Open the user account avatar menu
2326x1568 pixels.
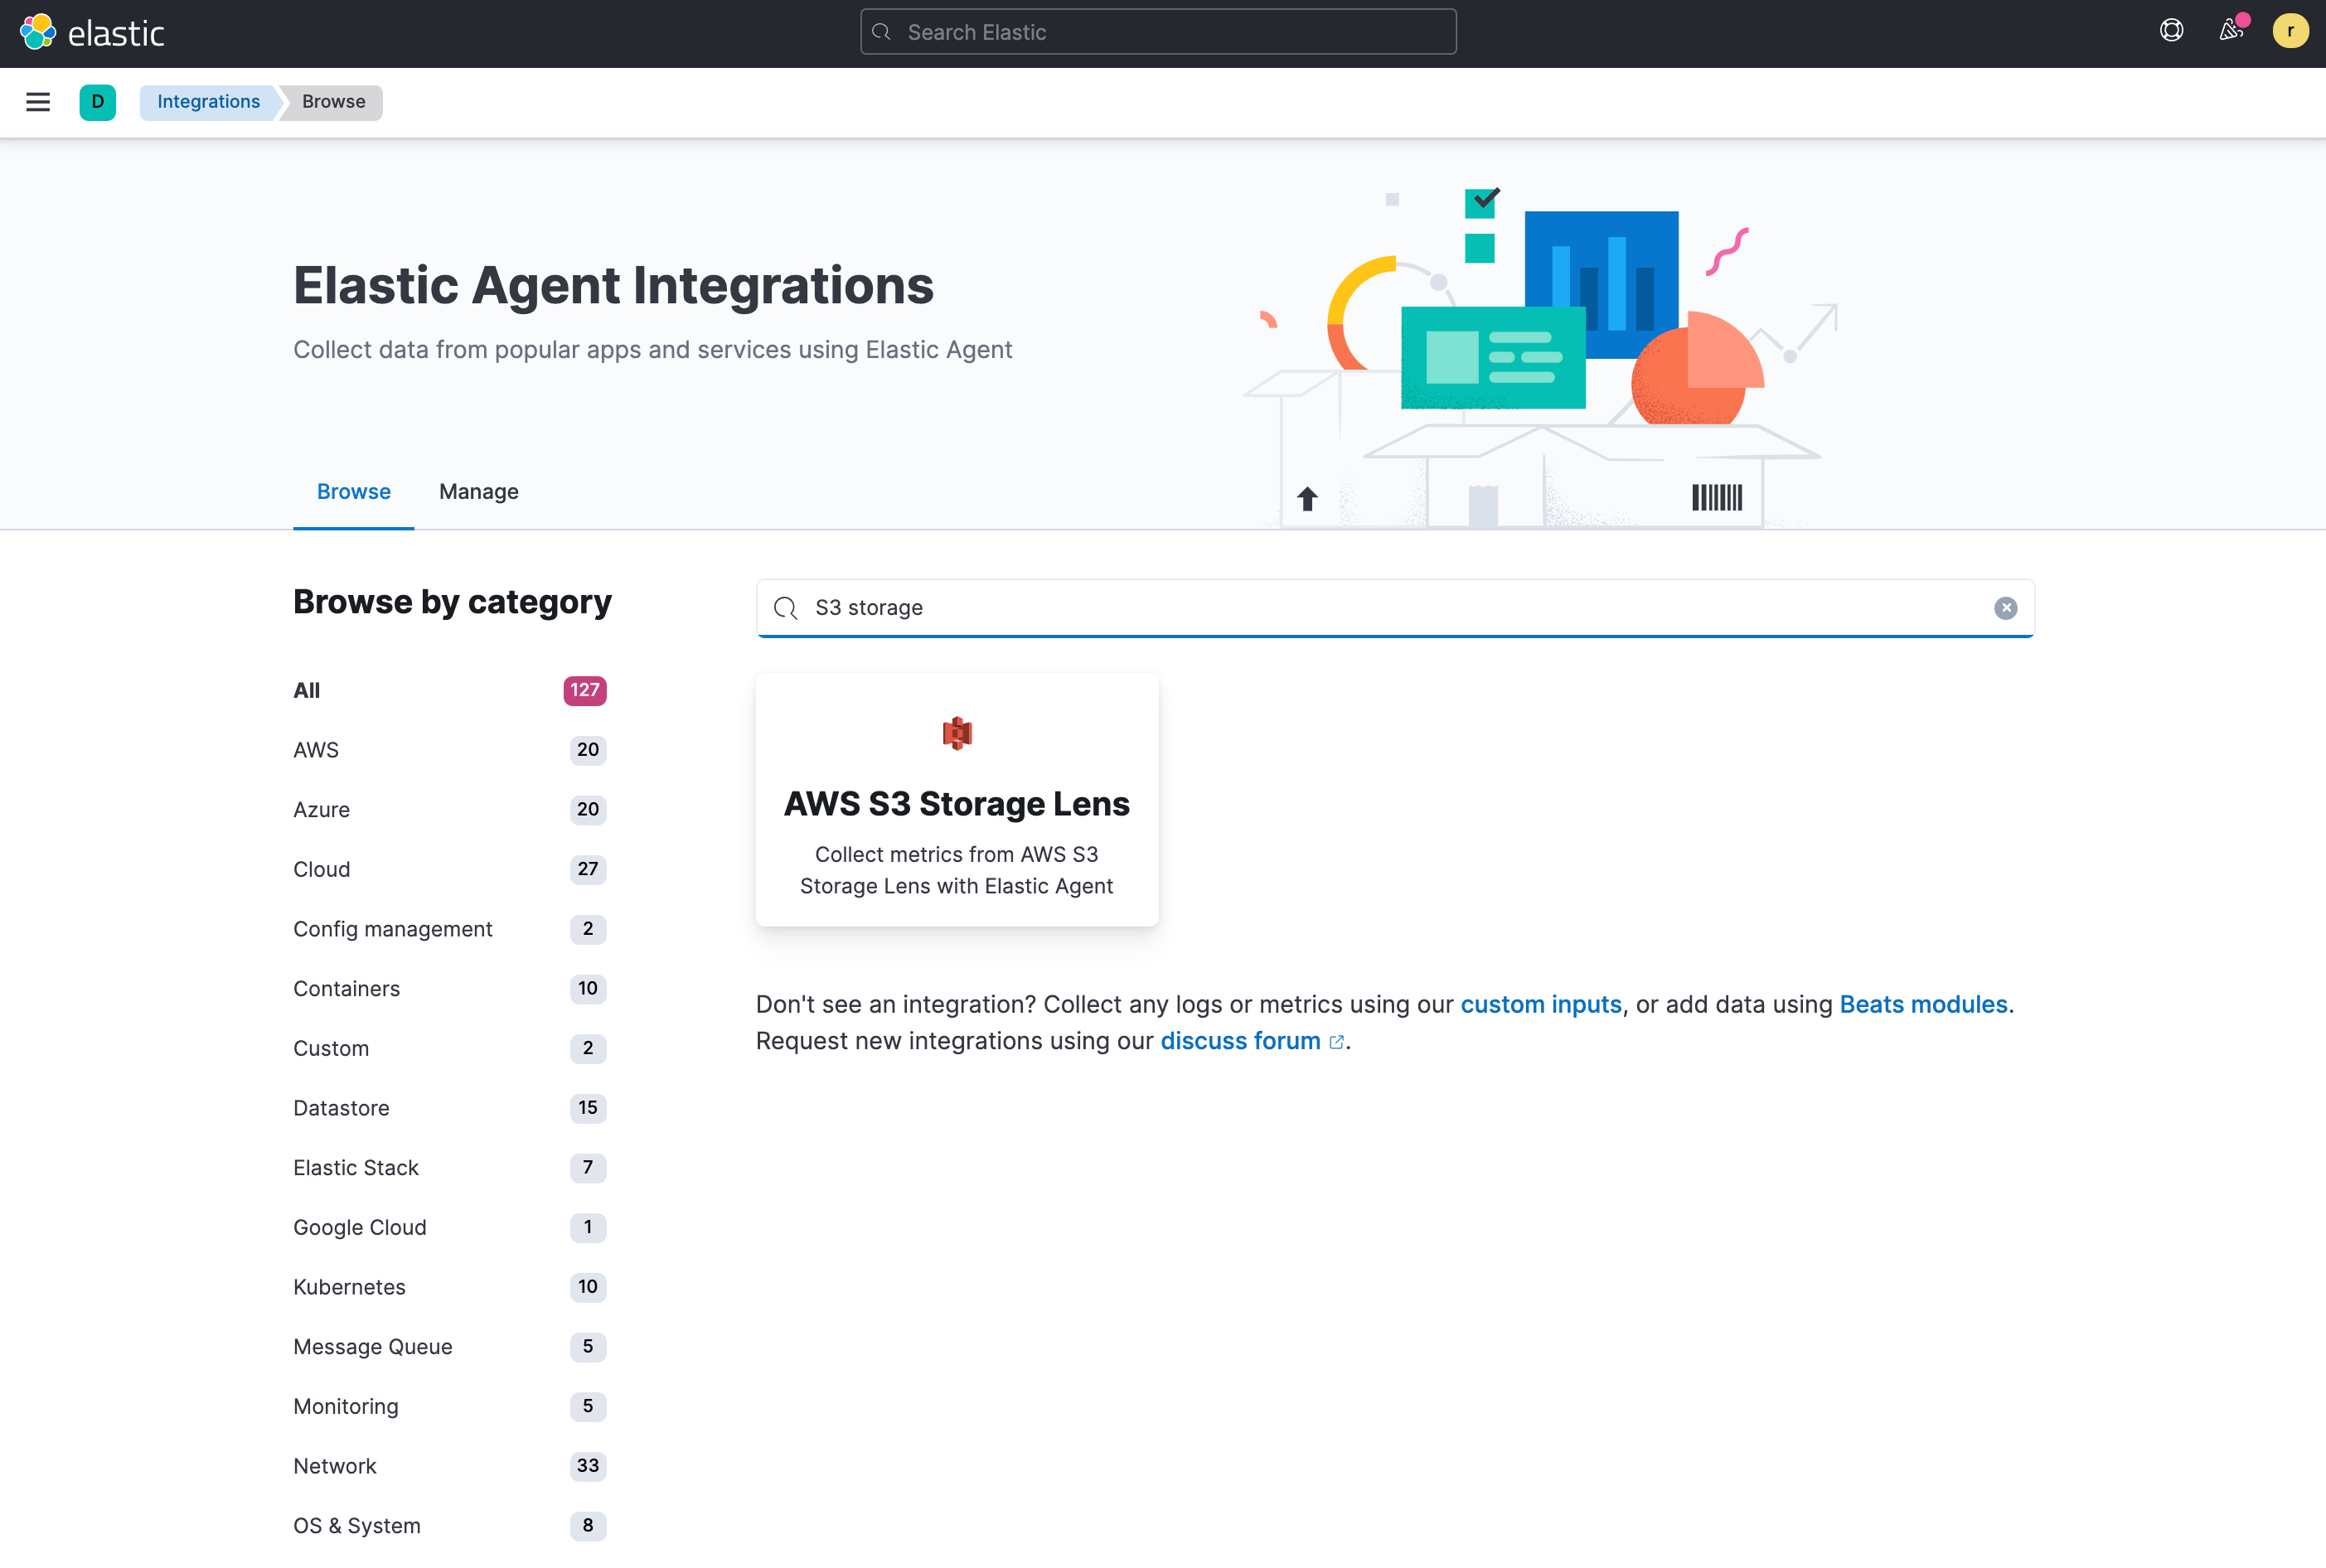pyautogui.click(x=2290, y=31)
